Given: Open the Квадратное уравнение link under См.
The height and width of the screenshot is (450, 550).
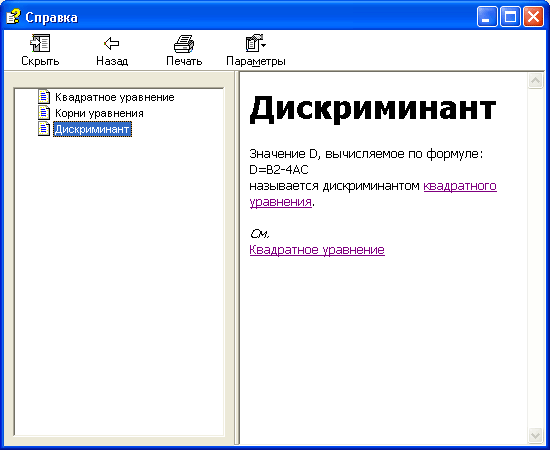Looking at the screenshot, I should pos(317,250).
